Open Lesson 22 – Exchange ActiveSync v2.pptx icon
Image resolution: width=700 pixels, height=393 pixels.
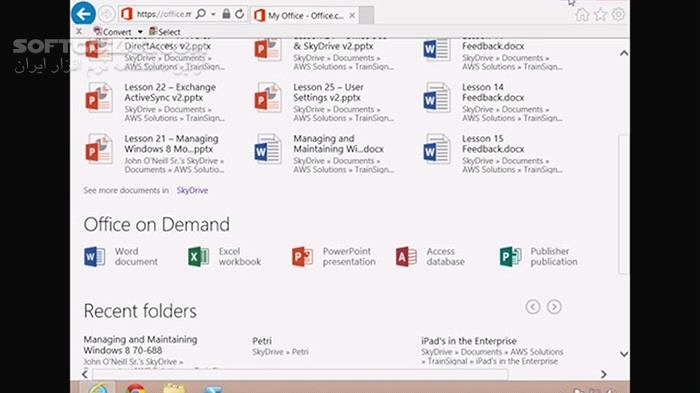(x=99, y=97)
